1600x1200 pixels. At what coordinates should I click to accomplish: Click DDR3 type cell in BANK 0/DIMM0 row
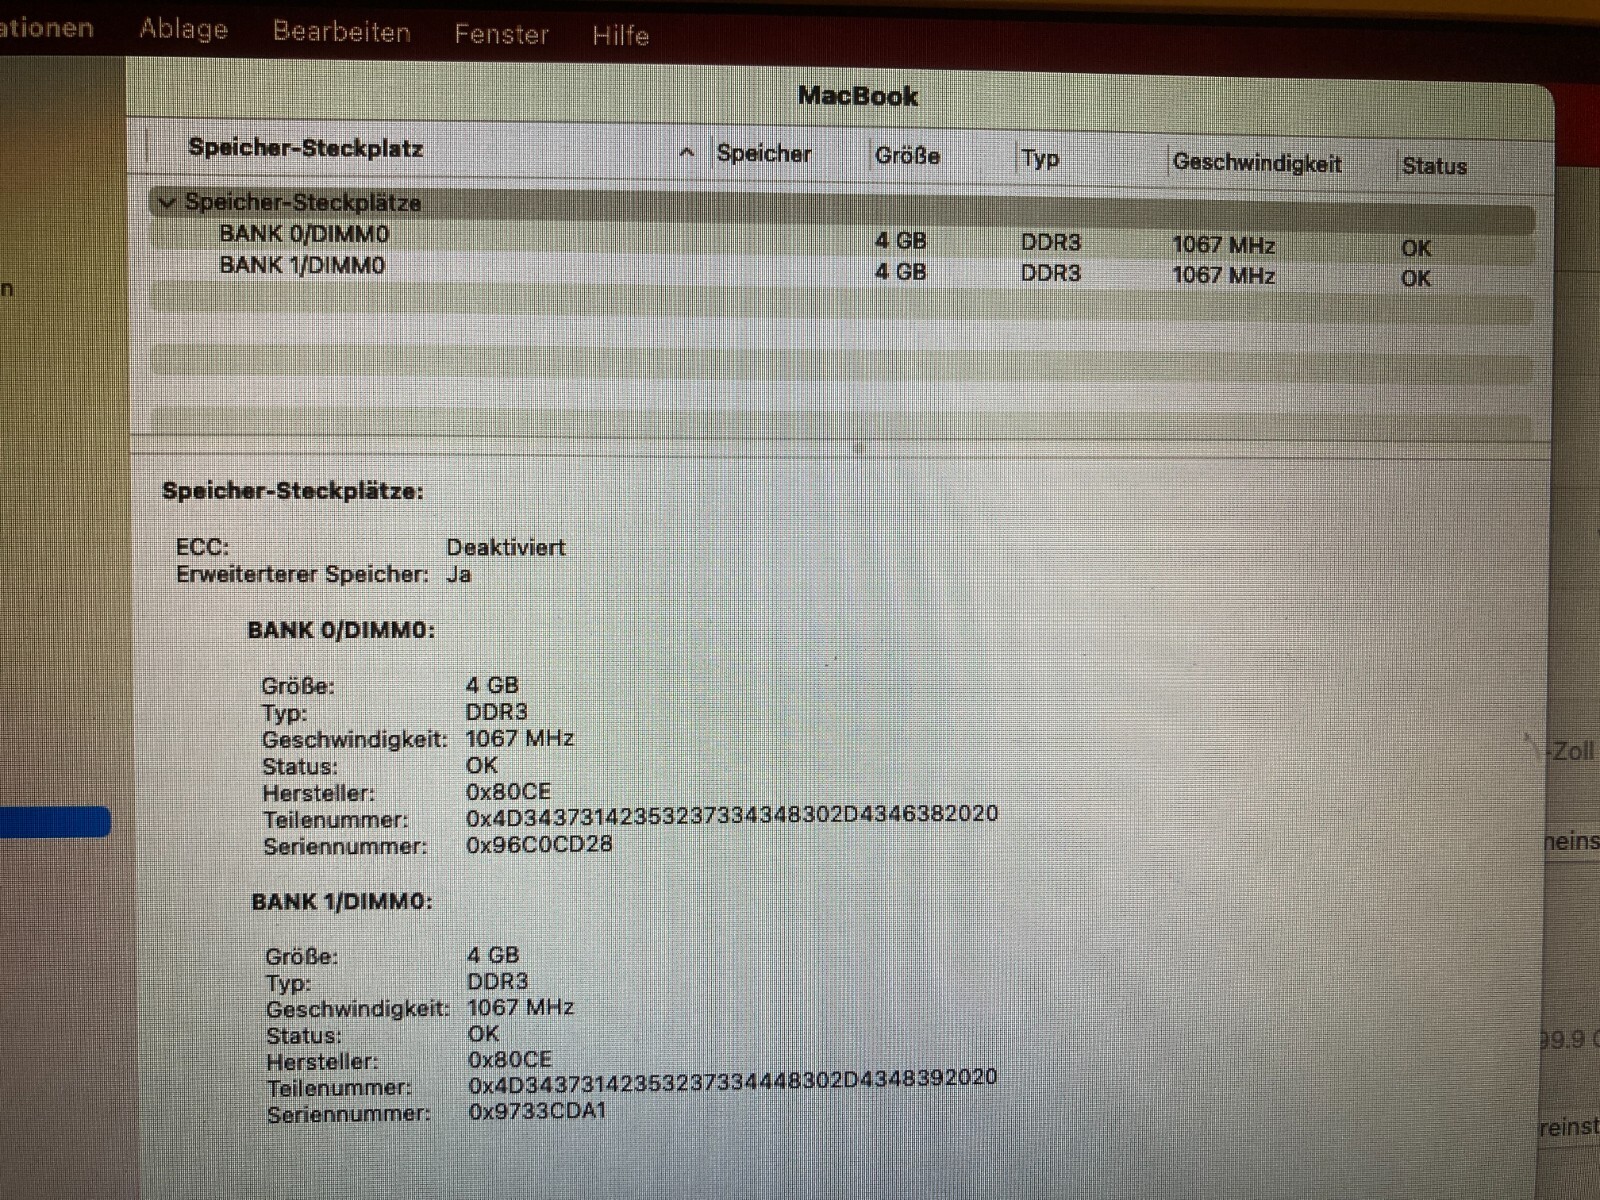pyautogui.click(x=1050, y=243)
